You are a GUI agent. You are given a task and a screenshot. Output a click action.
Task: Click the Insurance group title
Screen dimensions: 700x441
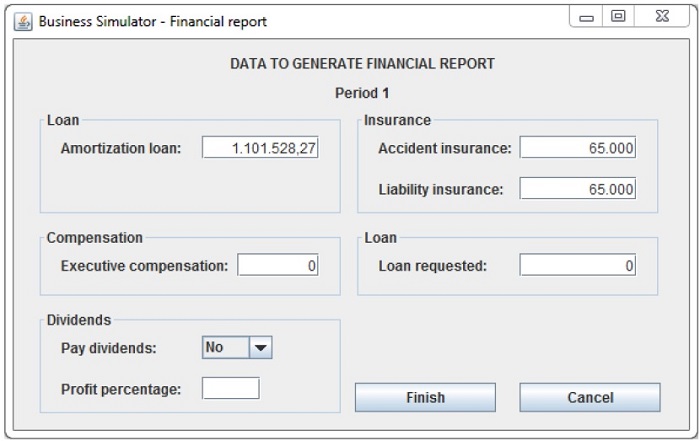coord(397,120)
